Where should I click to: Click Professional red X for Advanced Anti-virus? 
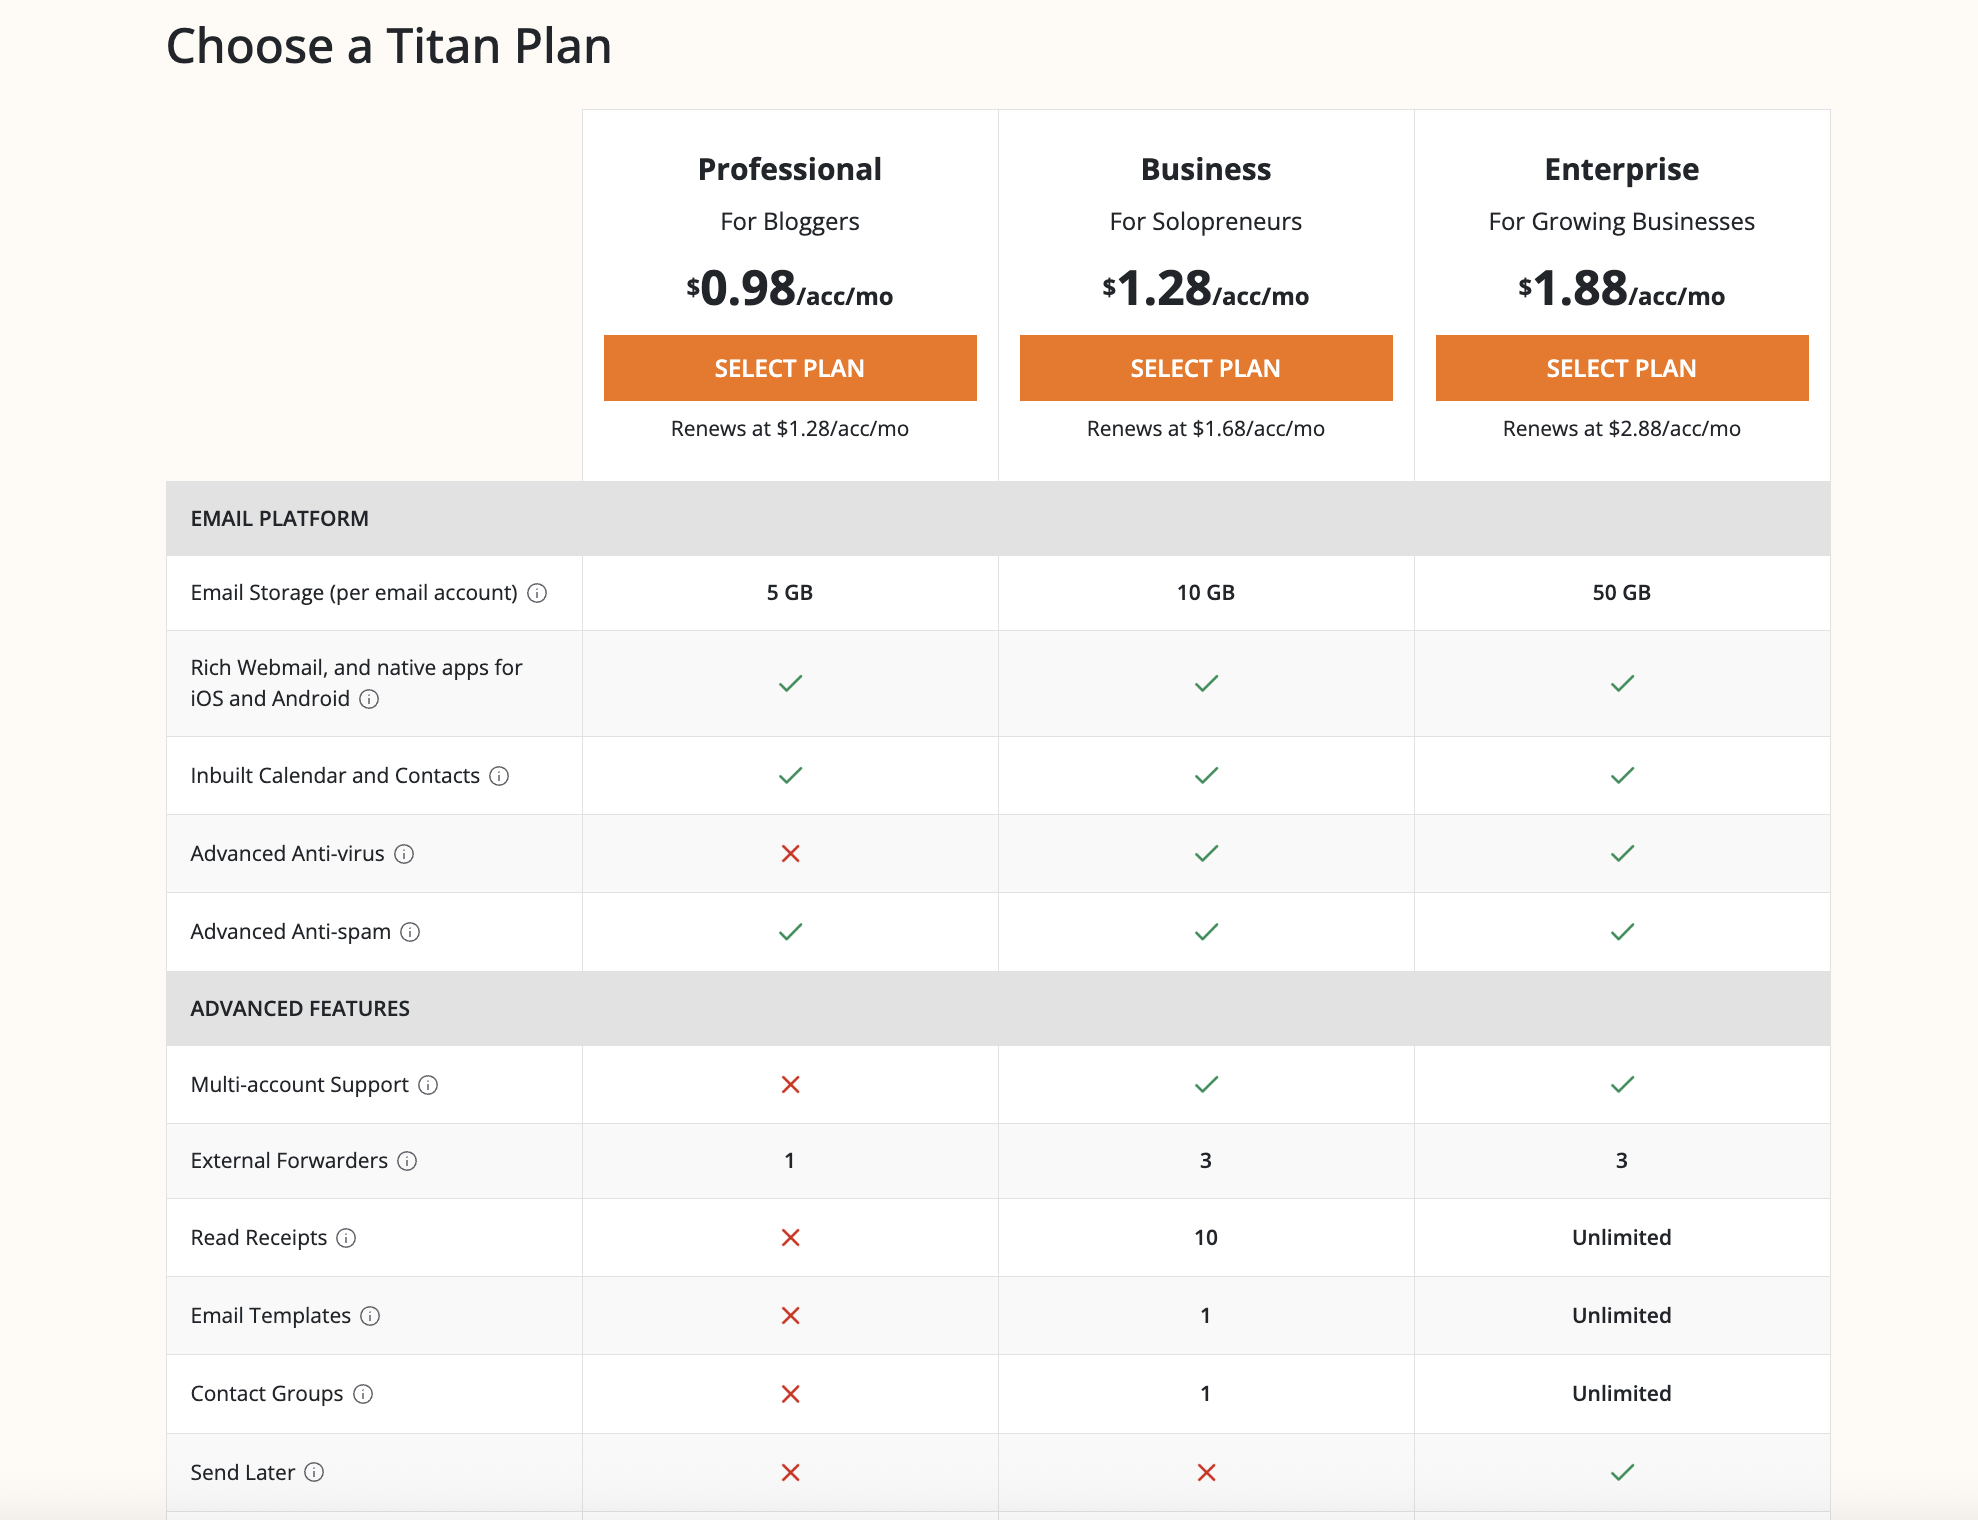tap(790, 854)
